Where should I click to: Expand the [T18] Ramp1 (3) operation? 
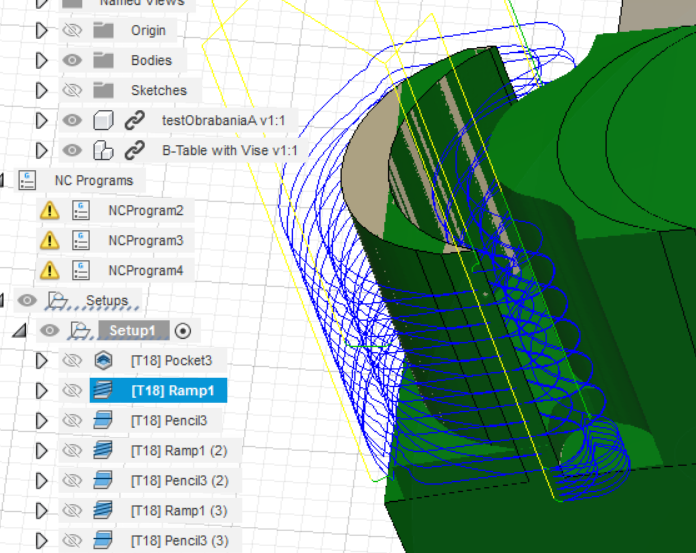point(41,510)
